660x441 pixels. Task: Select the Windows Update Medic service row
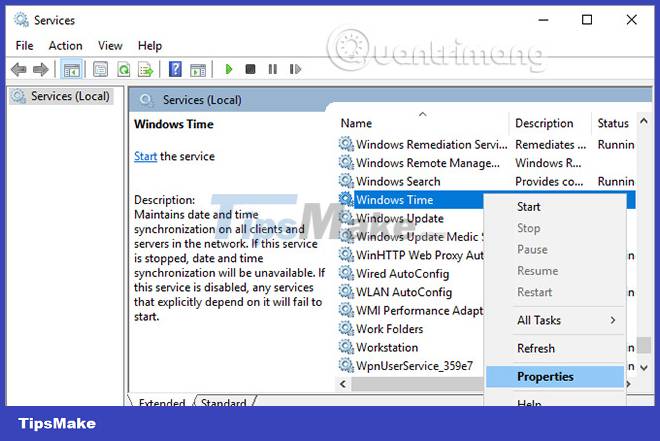tap(411, 236)
